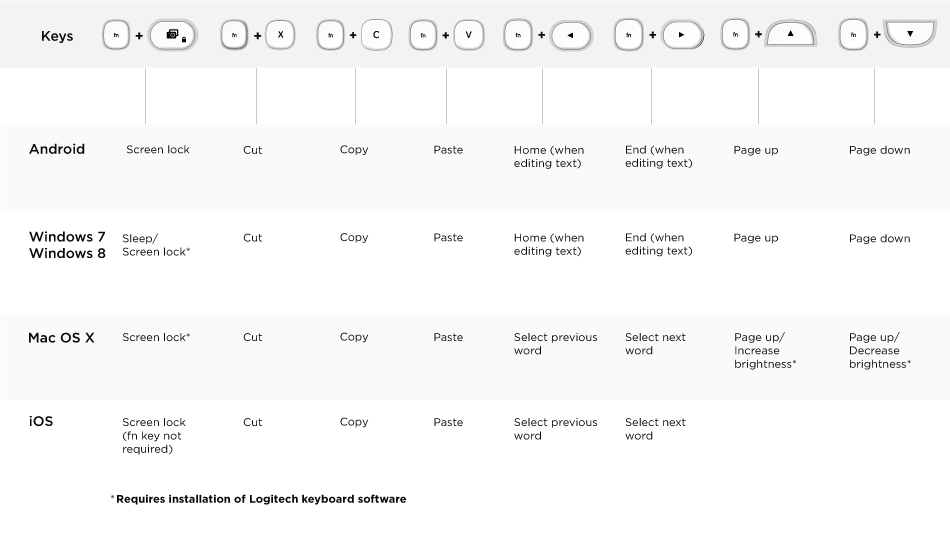This screenshot has width=950, height=537.
Task: Click the X key icon
Action: click(281, 35)
